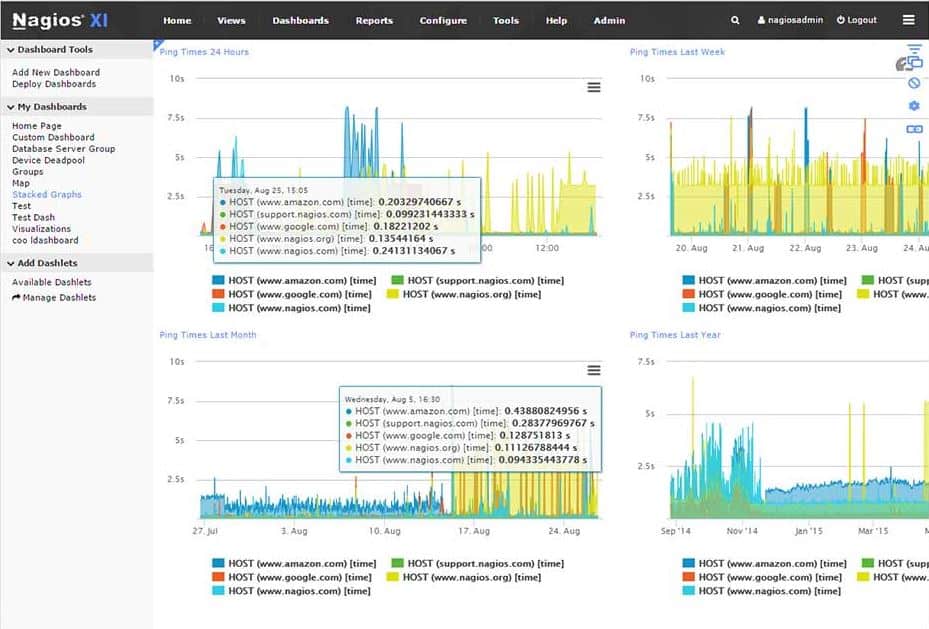The image size is (929, 629).
Task: Toggle www.google.com series in Last Week legend
Action: (762, 294)
